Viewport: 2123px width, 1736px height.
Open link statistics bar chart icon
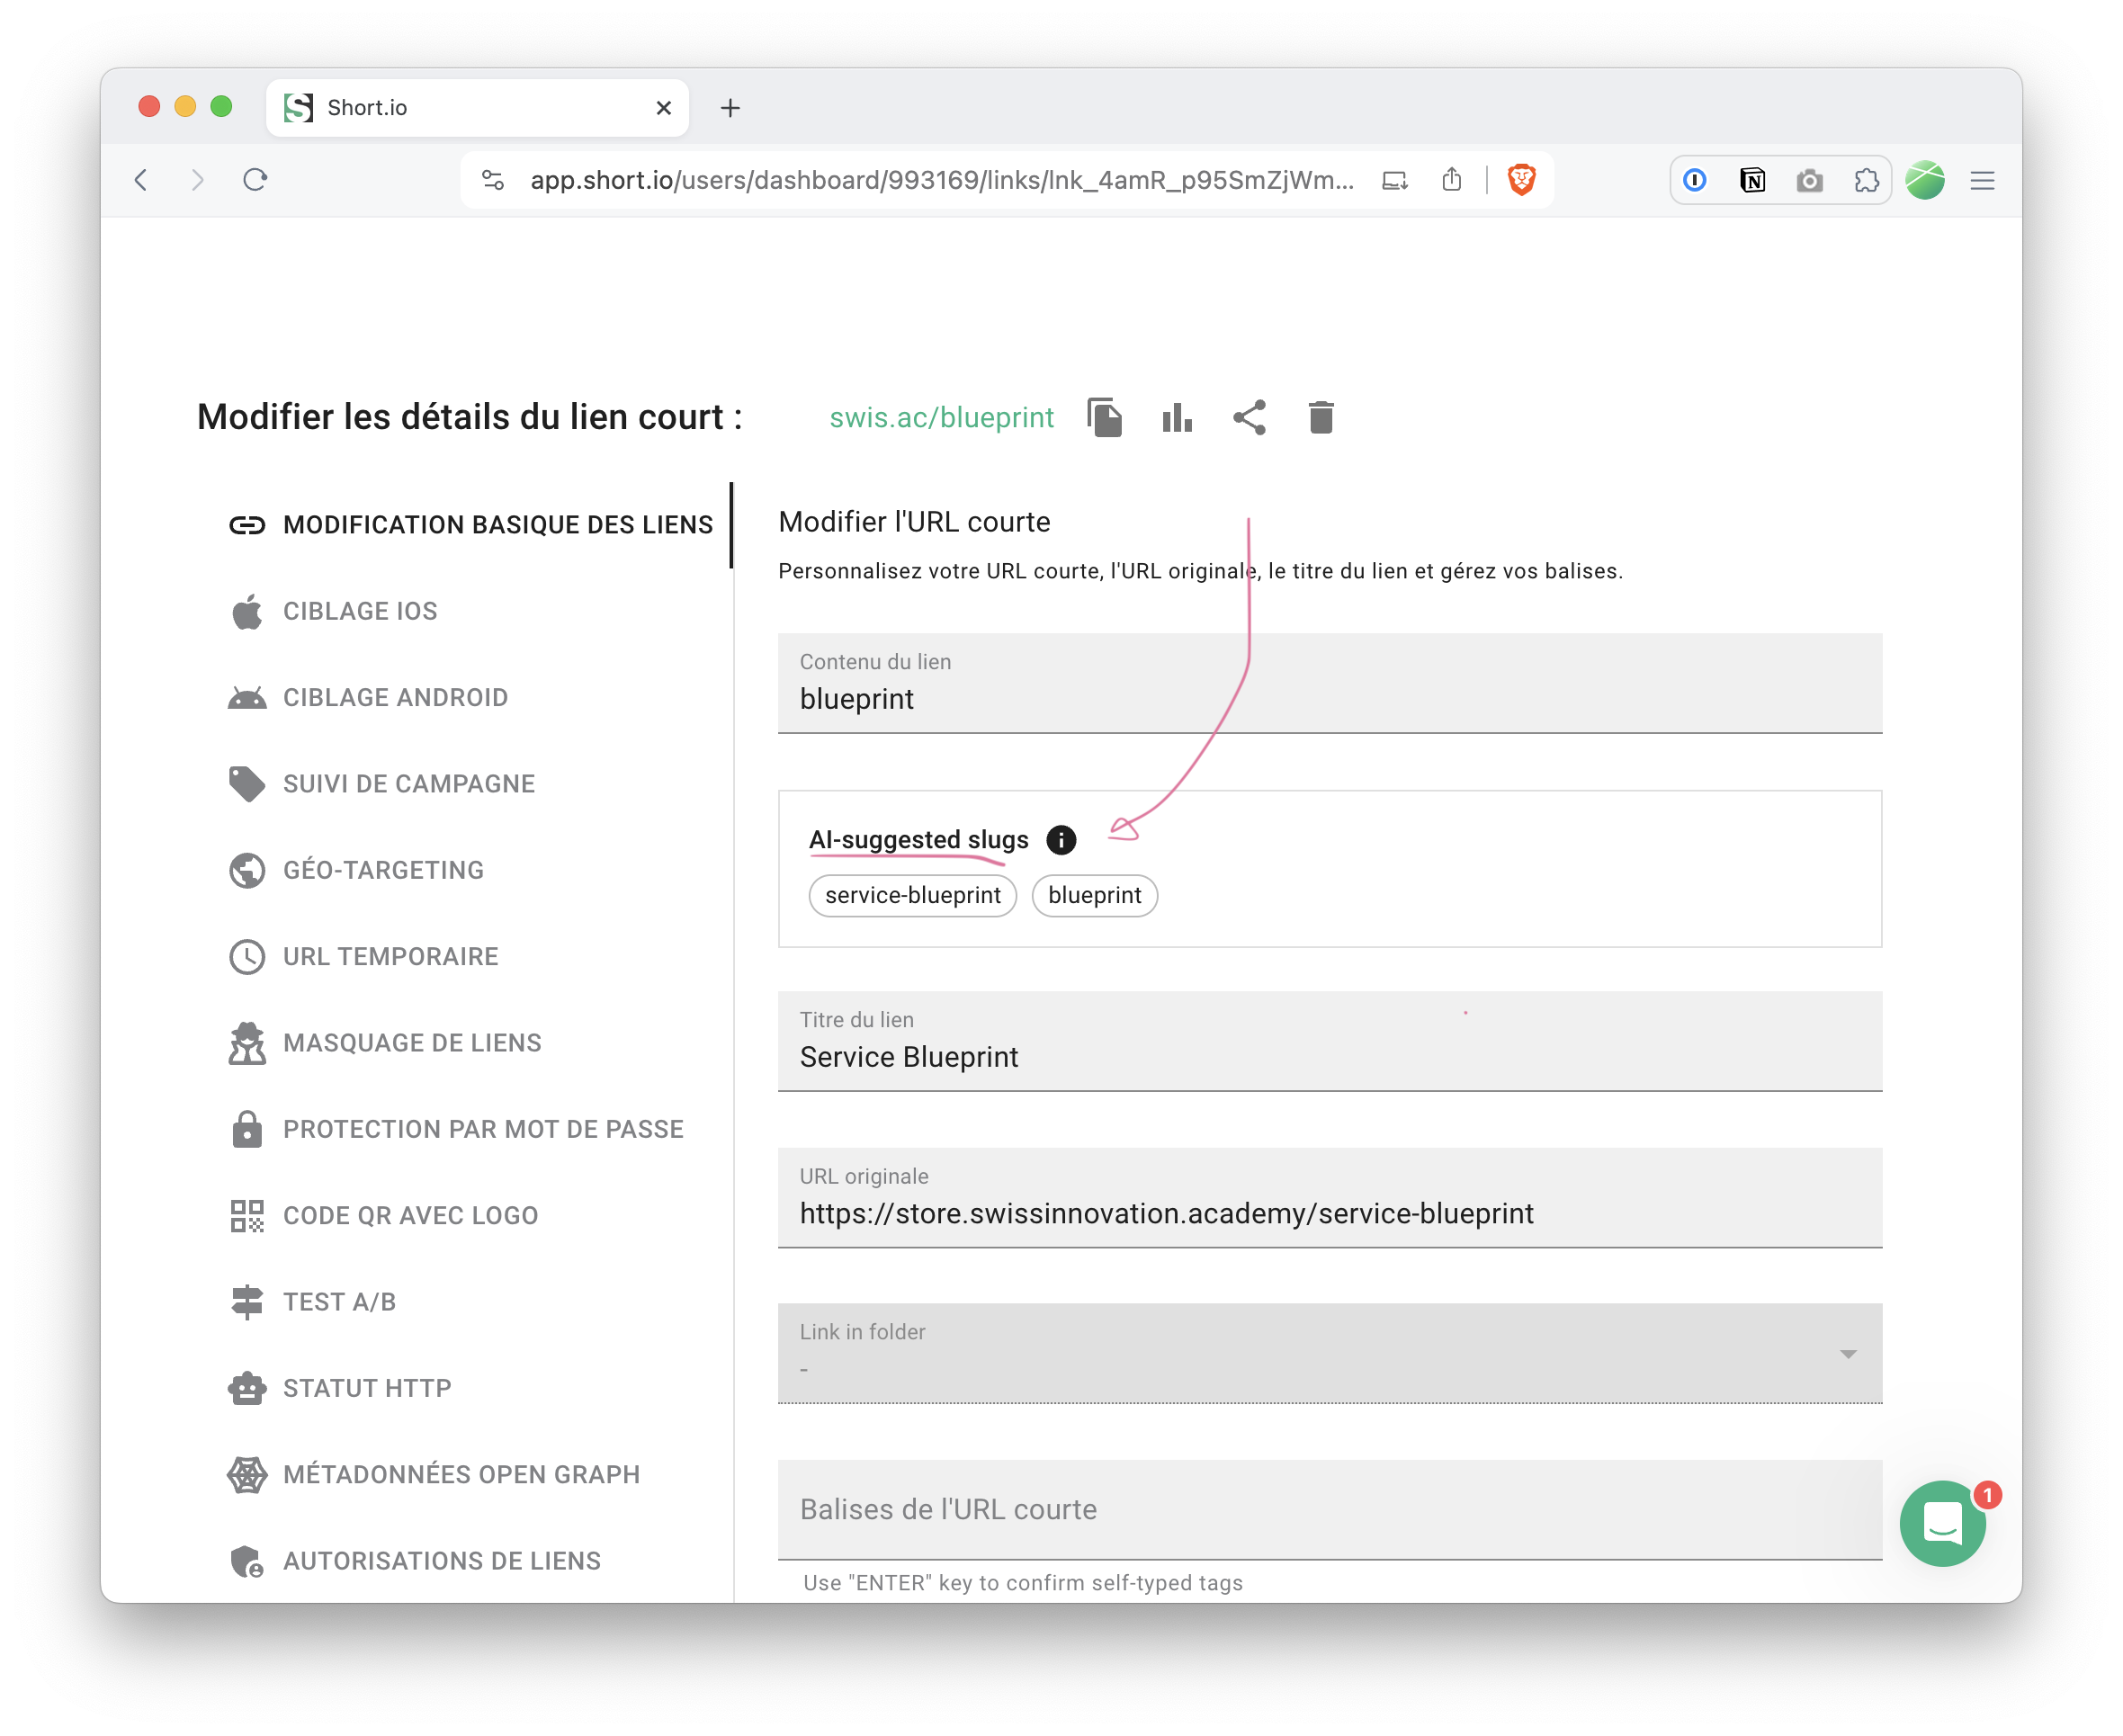tap(1177, 417)
